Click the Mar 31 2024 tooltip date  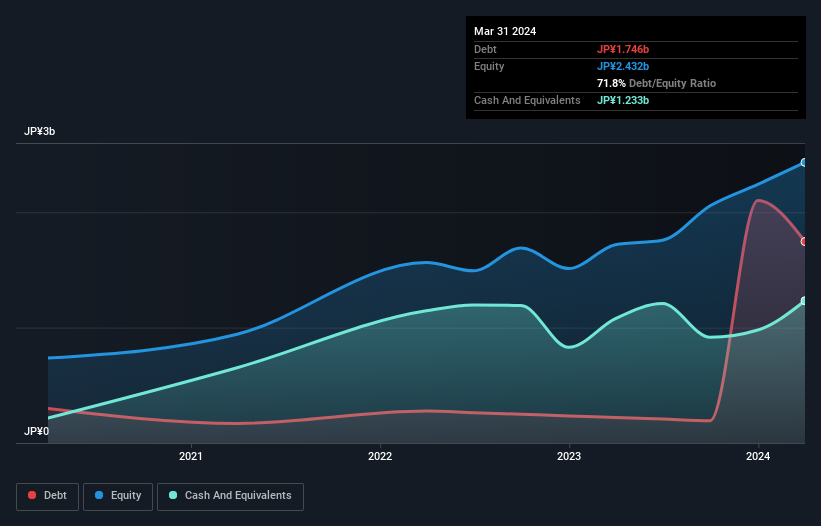[x=505, y=31]
